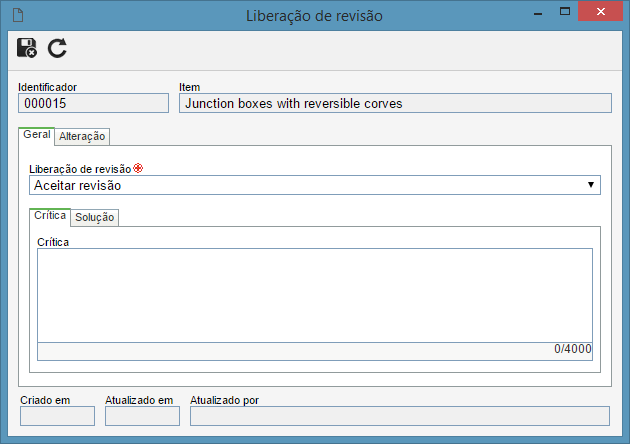Click the Item field with Junction boxes text
The height and width of the screenshot is (444, 630).
(395, 103)
